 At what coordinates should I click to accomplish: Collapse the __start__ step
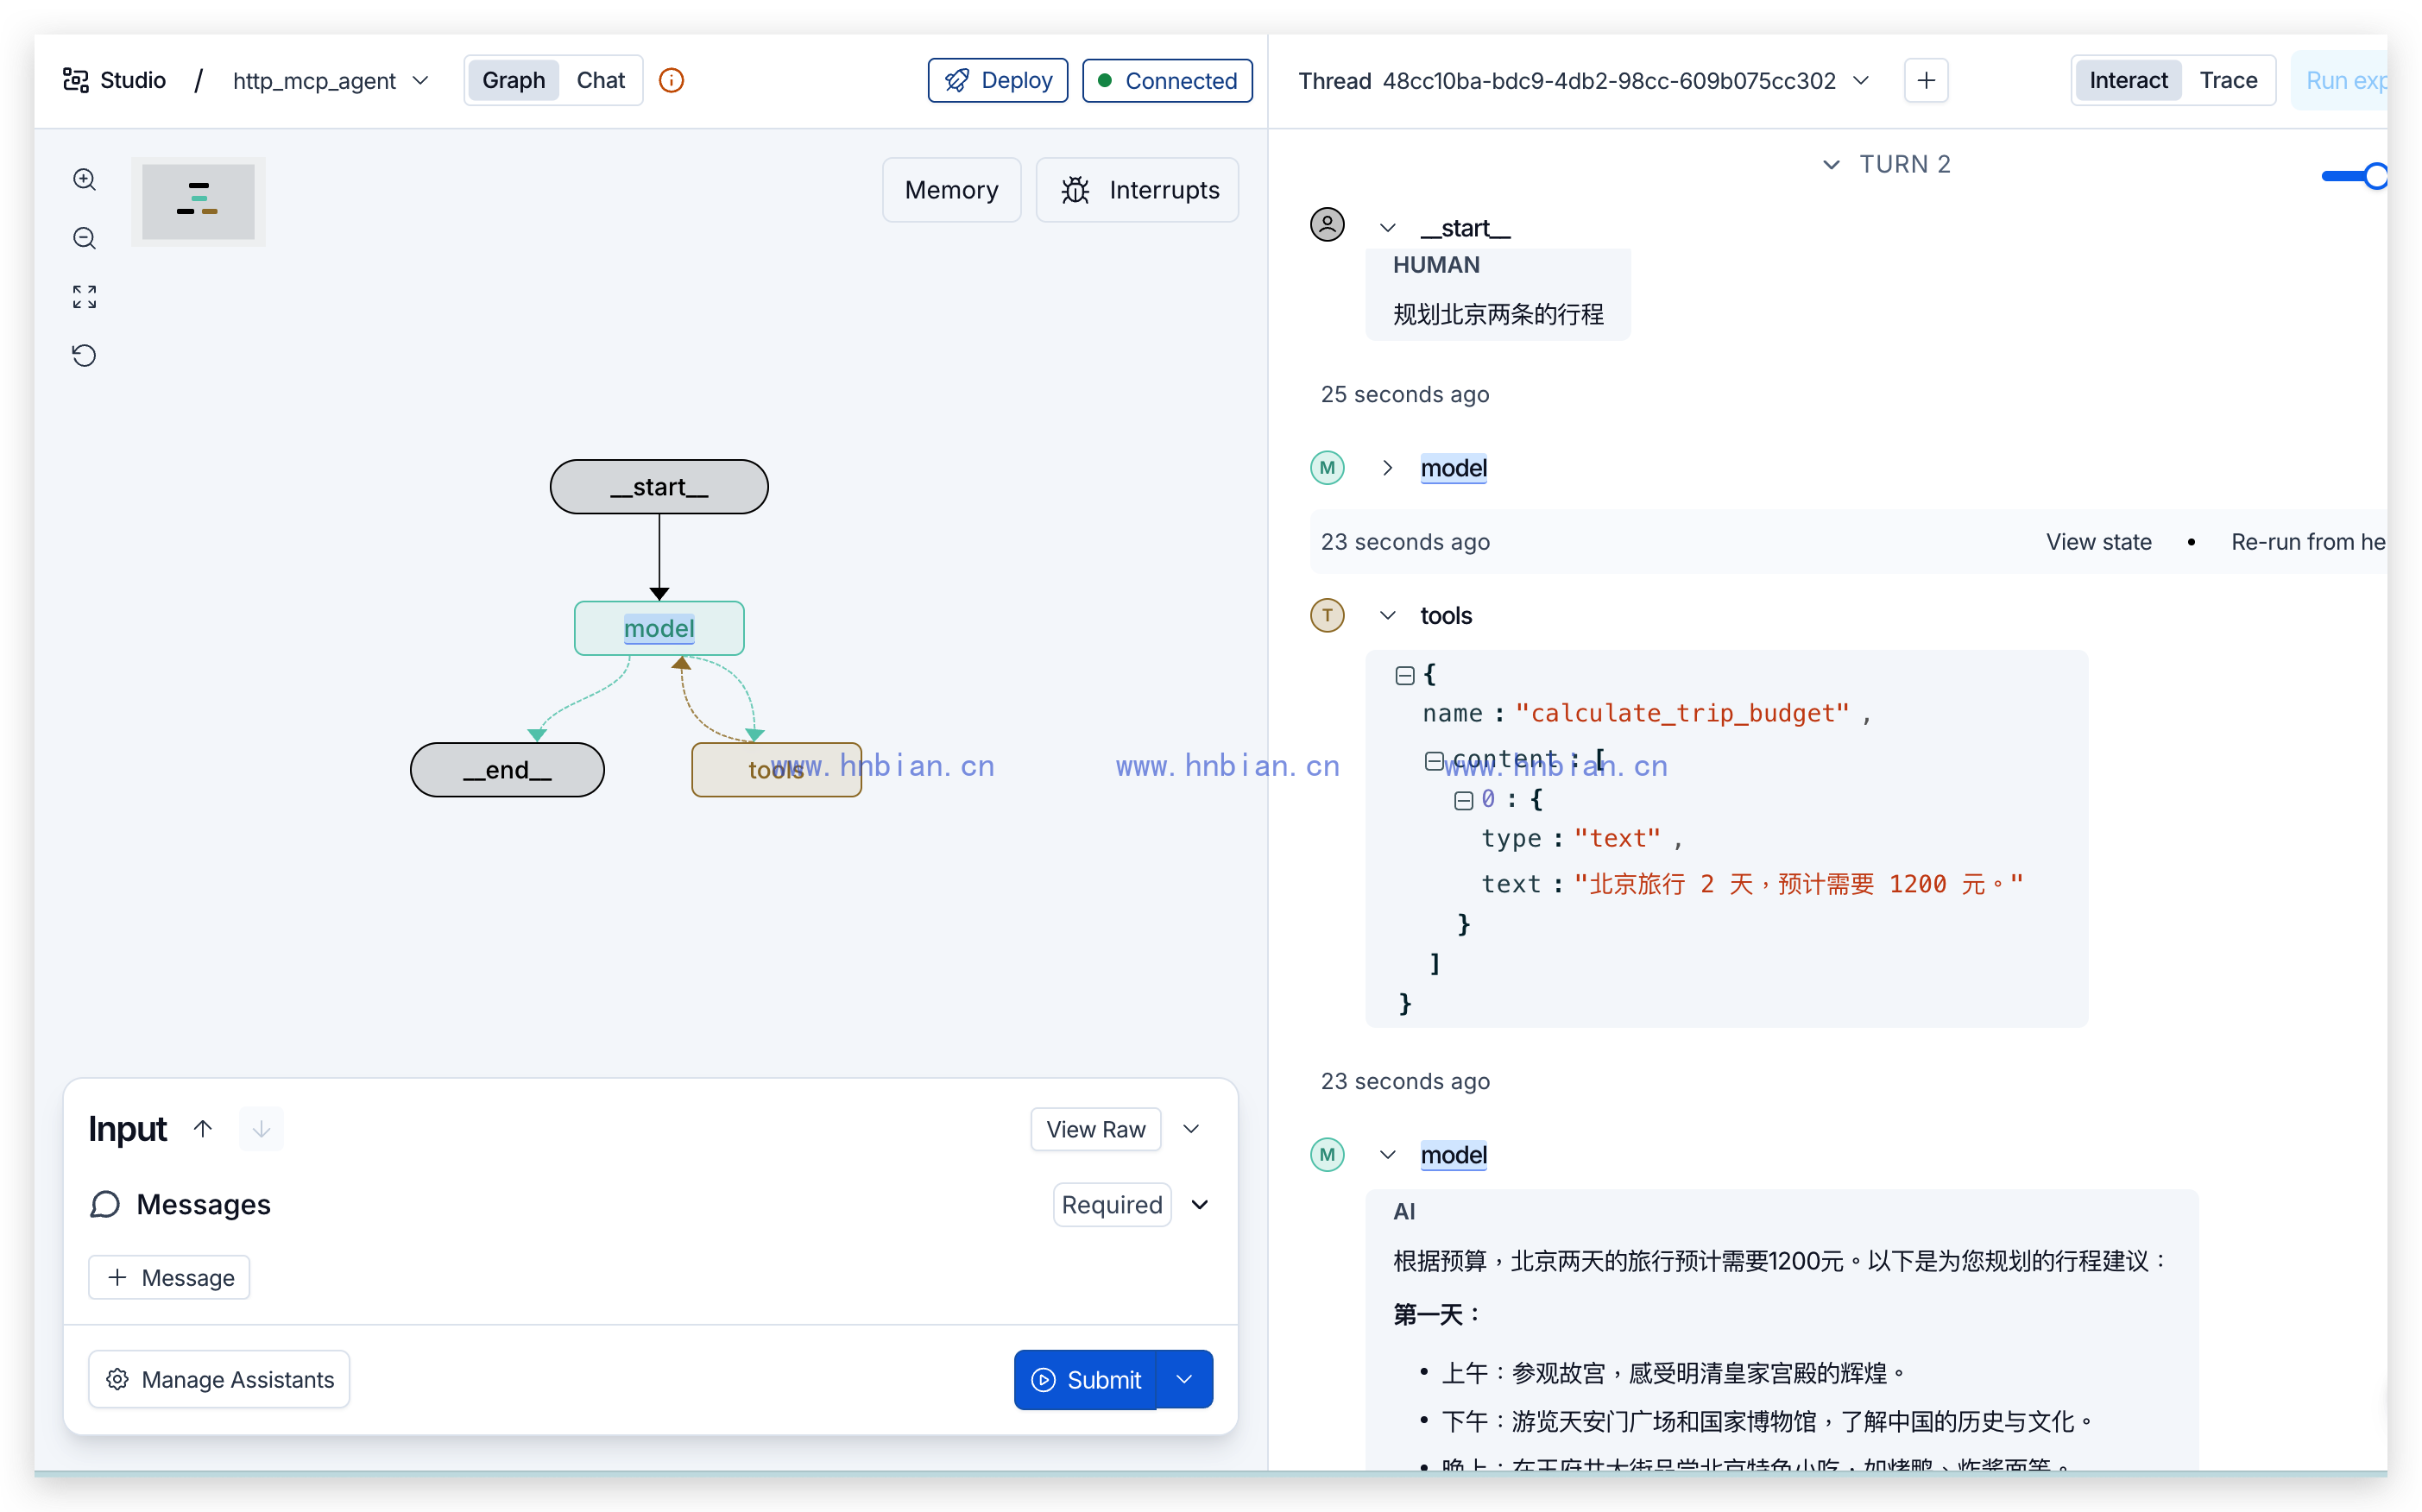[x=1387, y=228]
